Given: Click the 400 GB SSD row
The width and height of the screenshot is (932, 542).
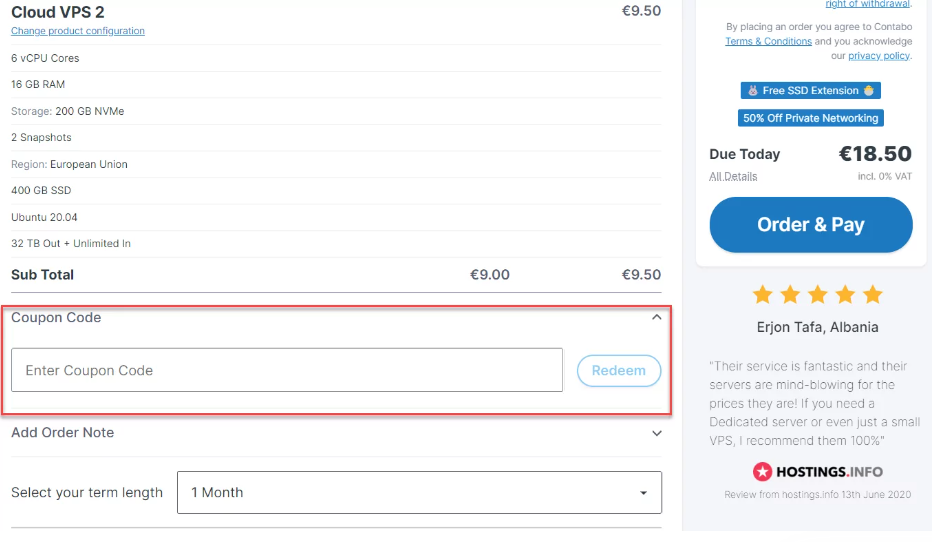Looking at the screenshot, I should 336,190.
